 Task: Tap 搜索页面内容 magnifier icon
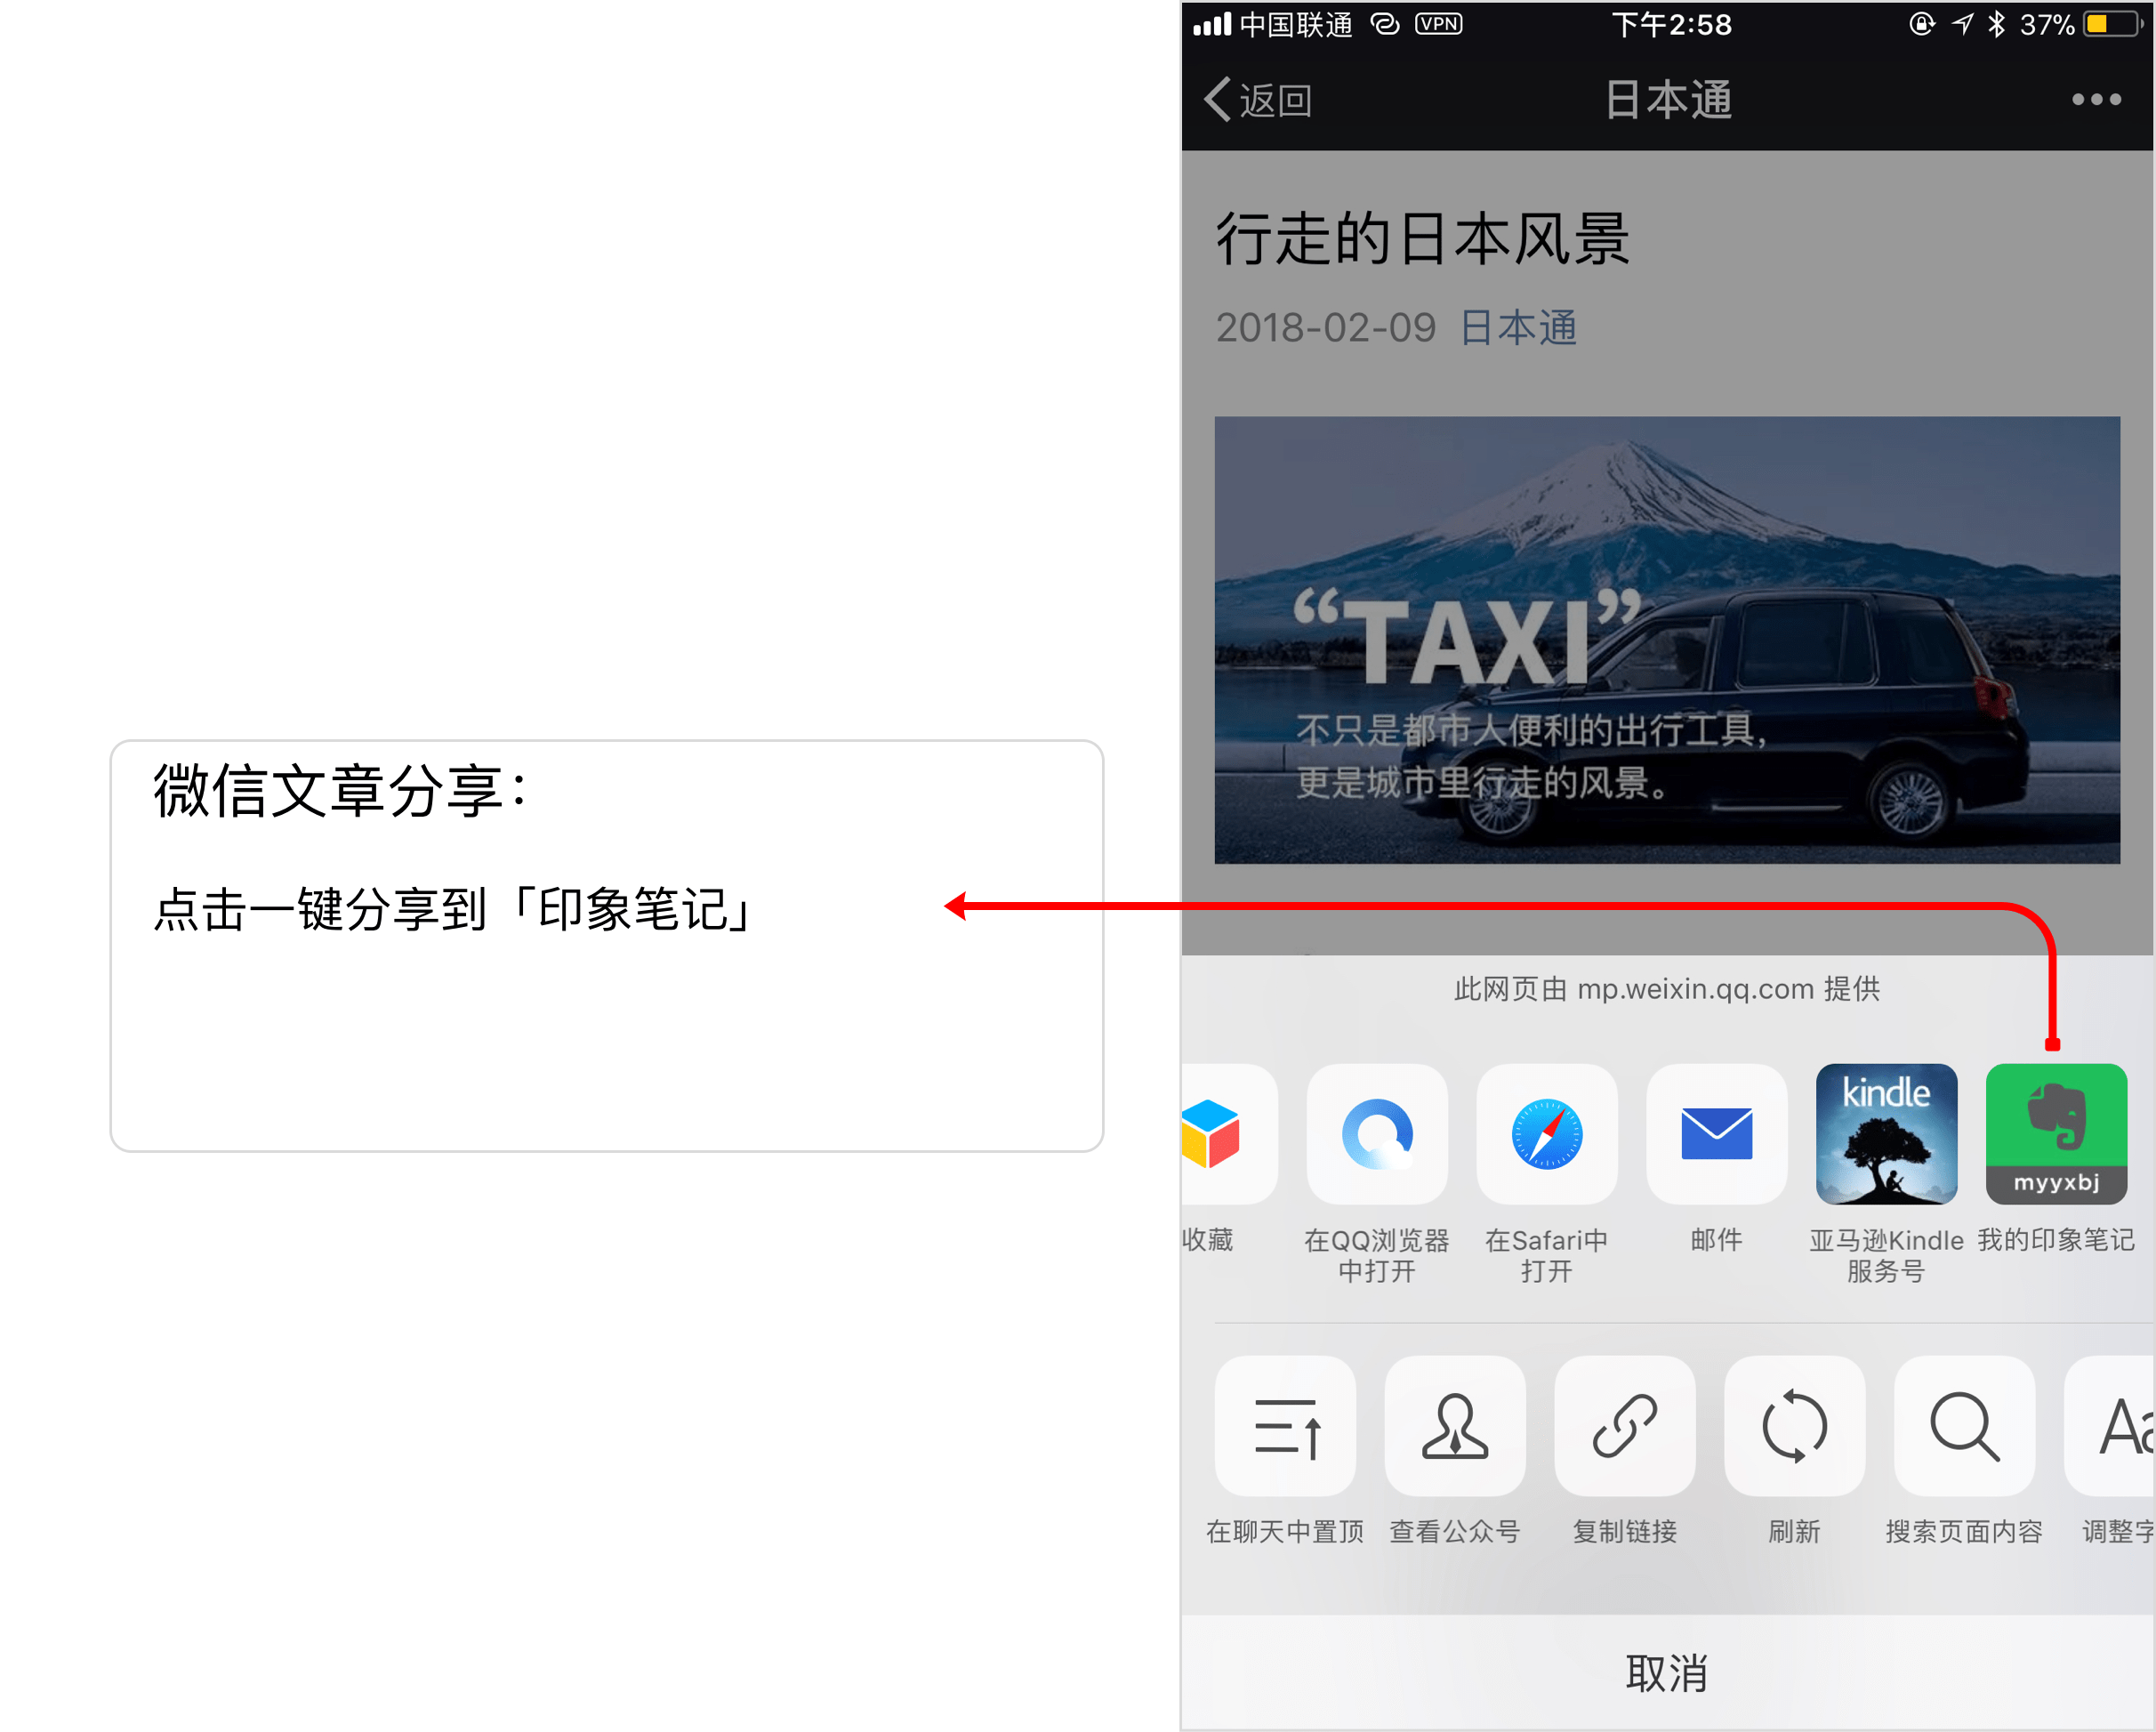point(1963,1425)
